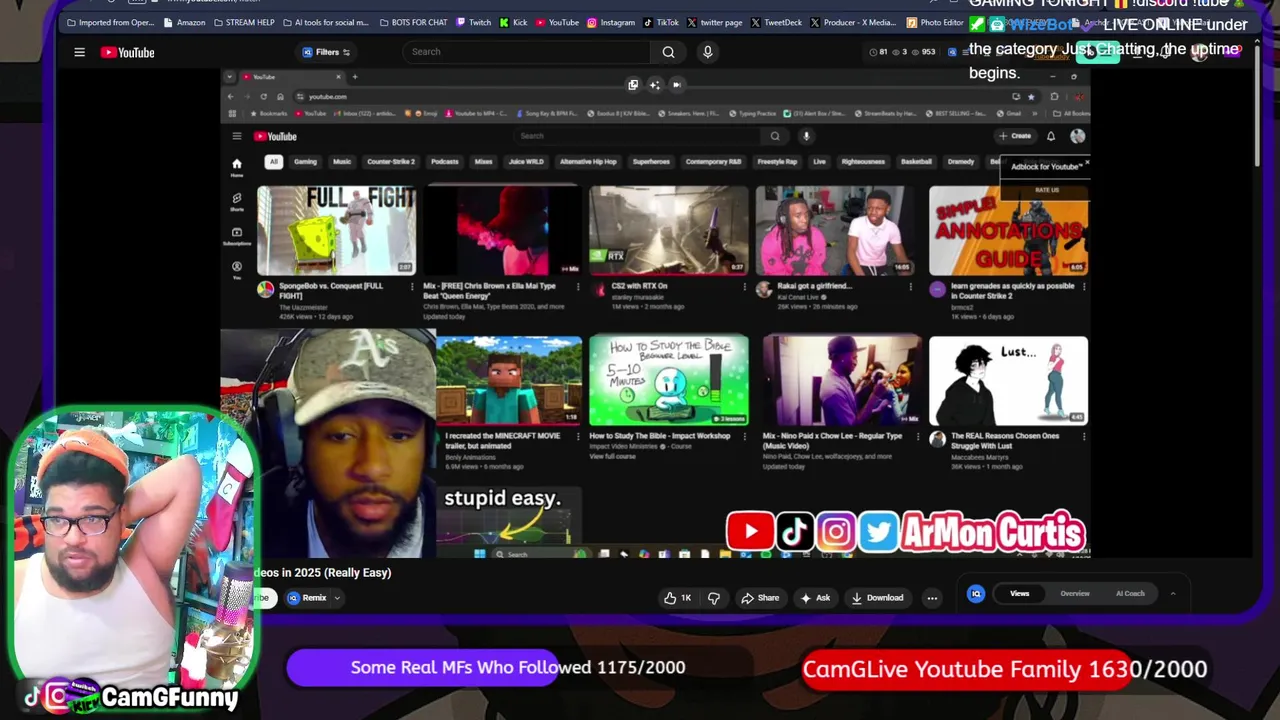
Task: Download the video
Action: tap(877, 598)
